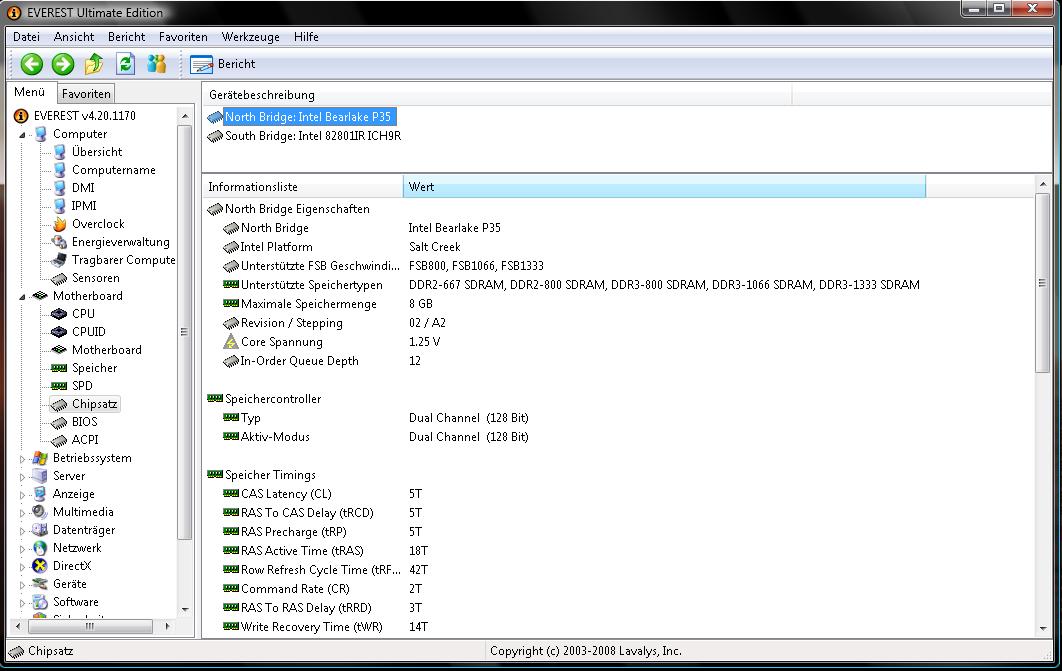Image resolution: width=1062 pixels, height=671 pixels.
Task: Open the Werkzeuge menu
Action: pyautogui.click(x=251, y=37)
